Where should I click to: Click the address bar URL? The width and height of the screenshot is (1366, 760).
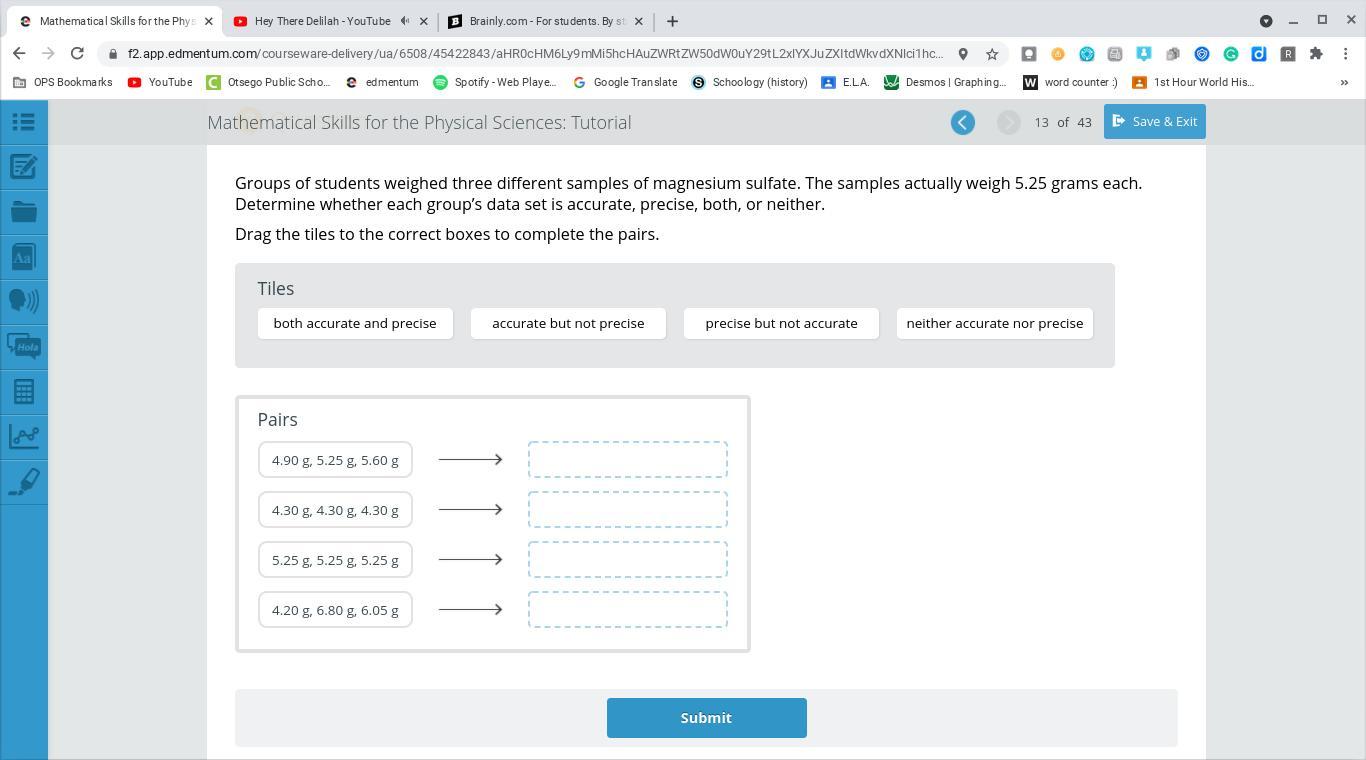[x=535, y=54]
